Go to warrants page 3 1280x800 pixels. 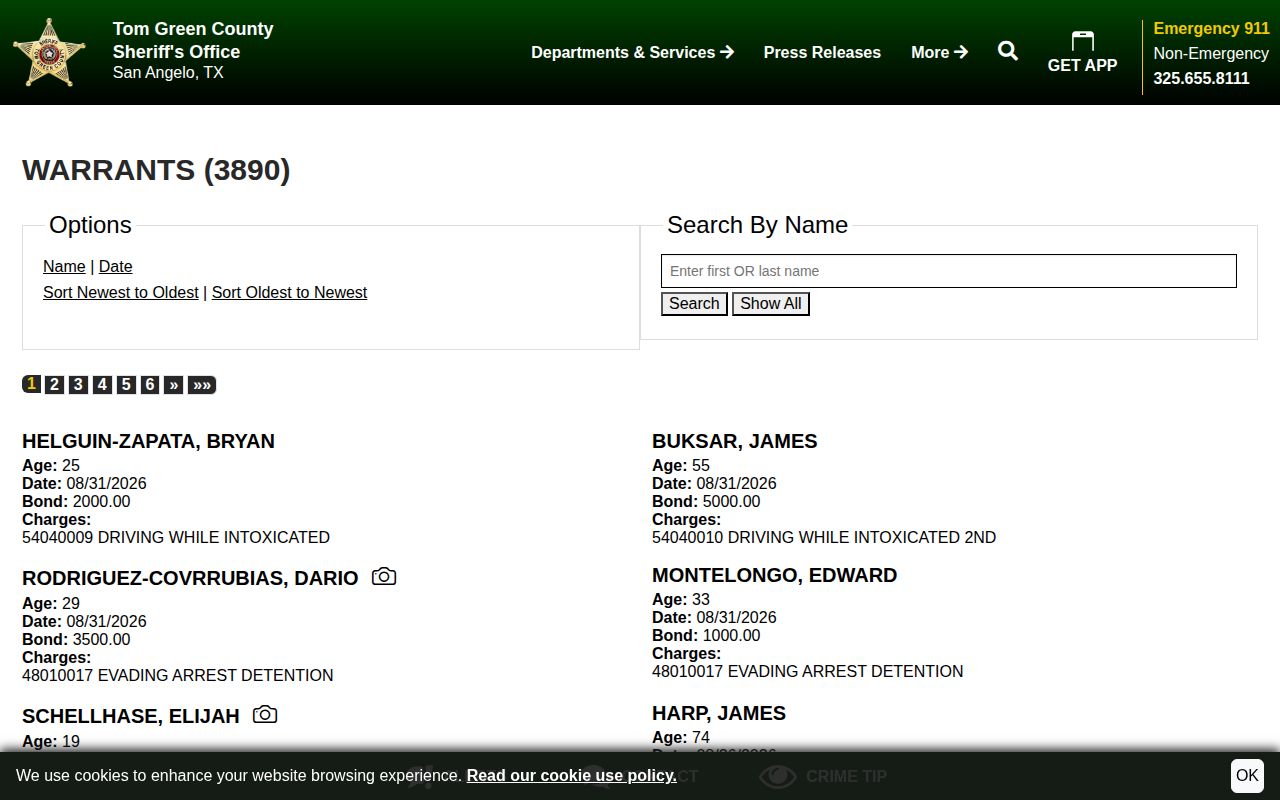(78, 385)
